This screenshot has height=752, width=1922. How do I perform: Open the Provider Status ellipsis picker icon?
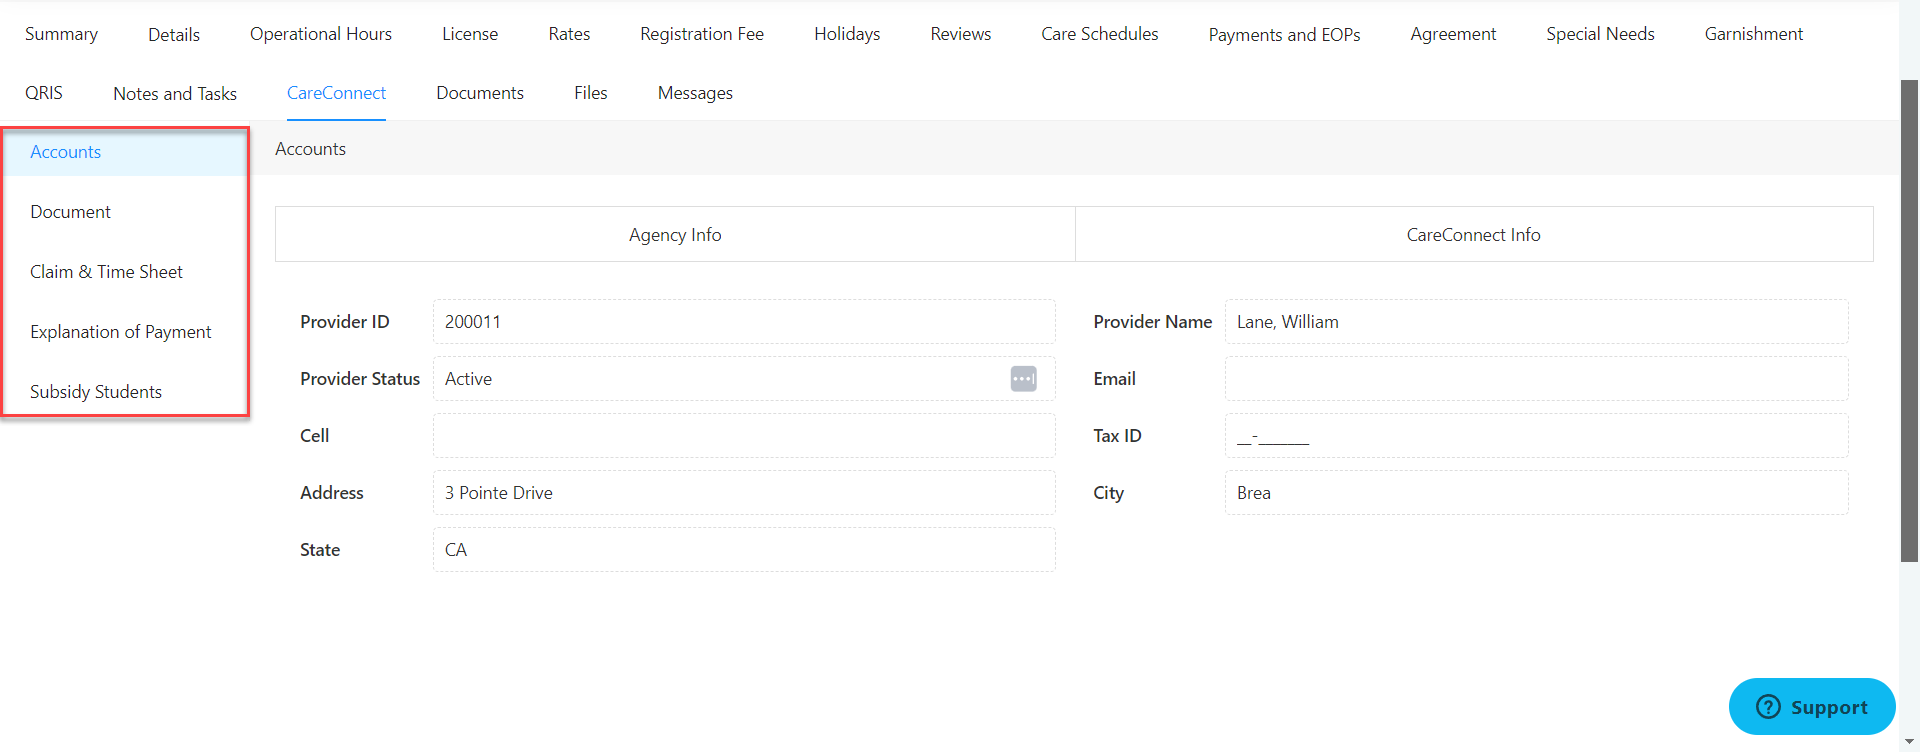coord(1023,379)
